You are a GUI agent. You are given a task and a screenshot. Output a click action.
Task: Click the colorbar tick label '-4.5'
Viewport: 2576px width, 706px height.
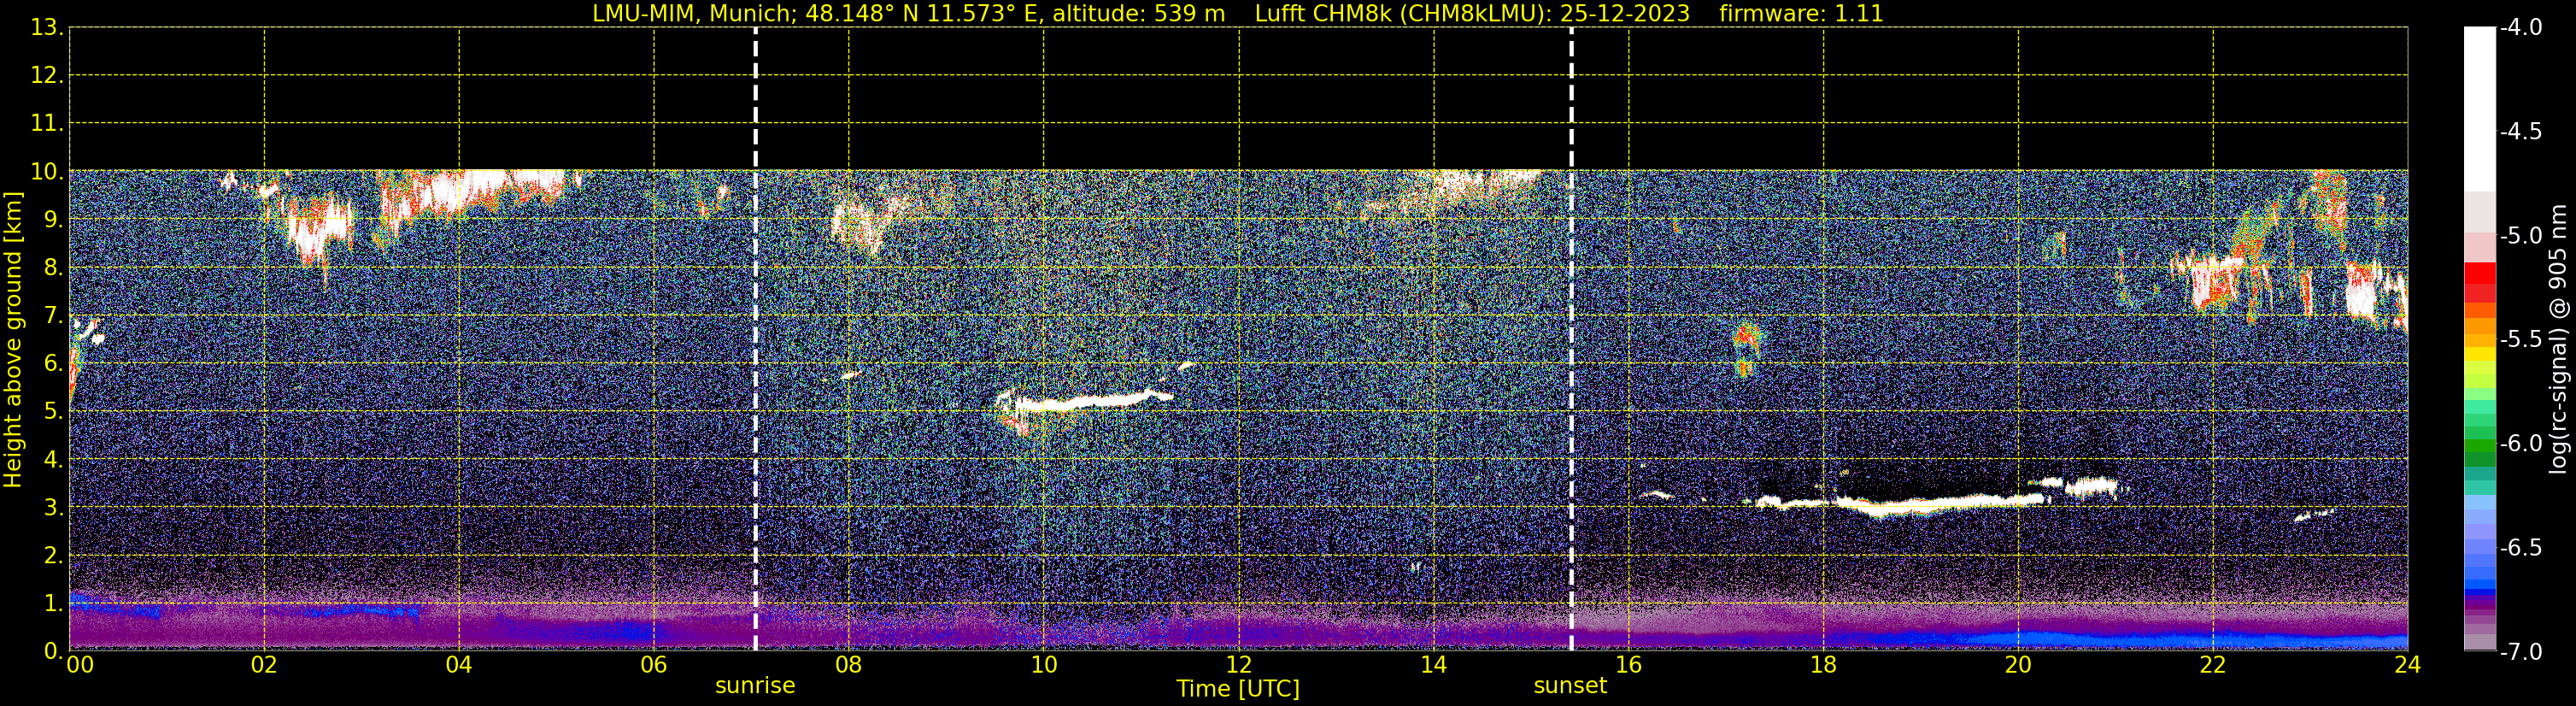tap(2521, 132)
